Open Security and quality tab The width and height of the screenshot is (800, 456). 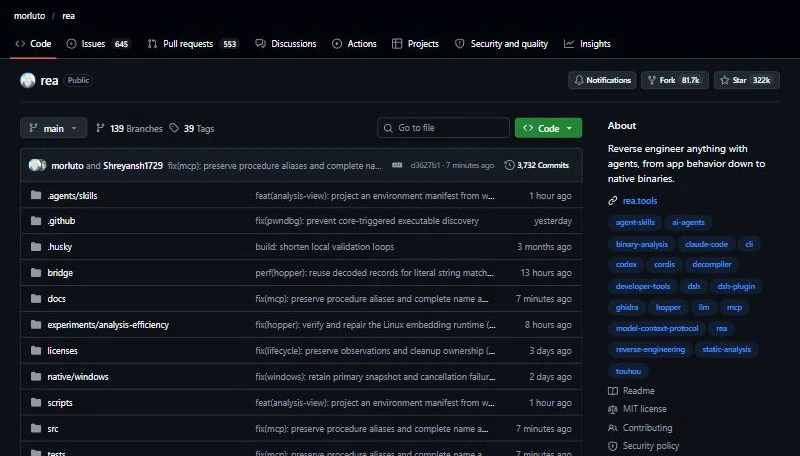tap(502, 44)
